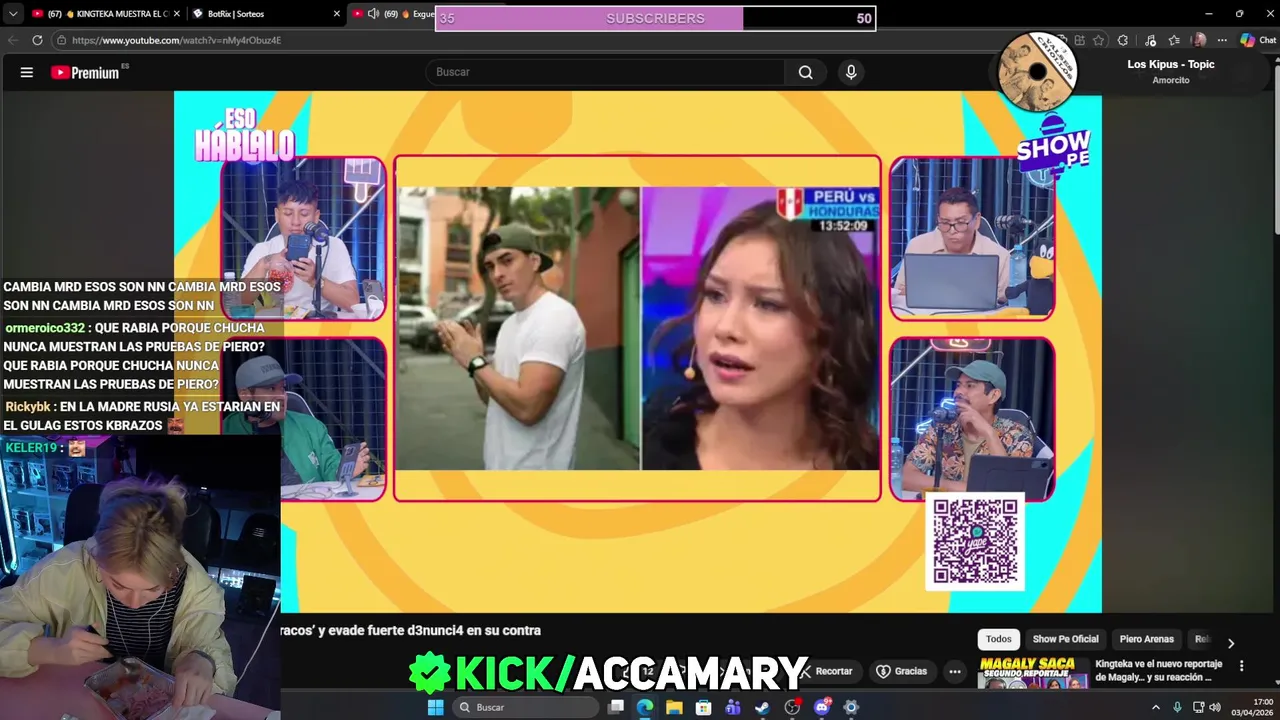Go back with the browser back arrow
This screenshot has width=1280, height=720.
13,40
